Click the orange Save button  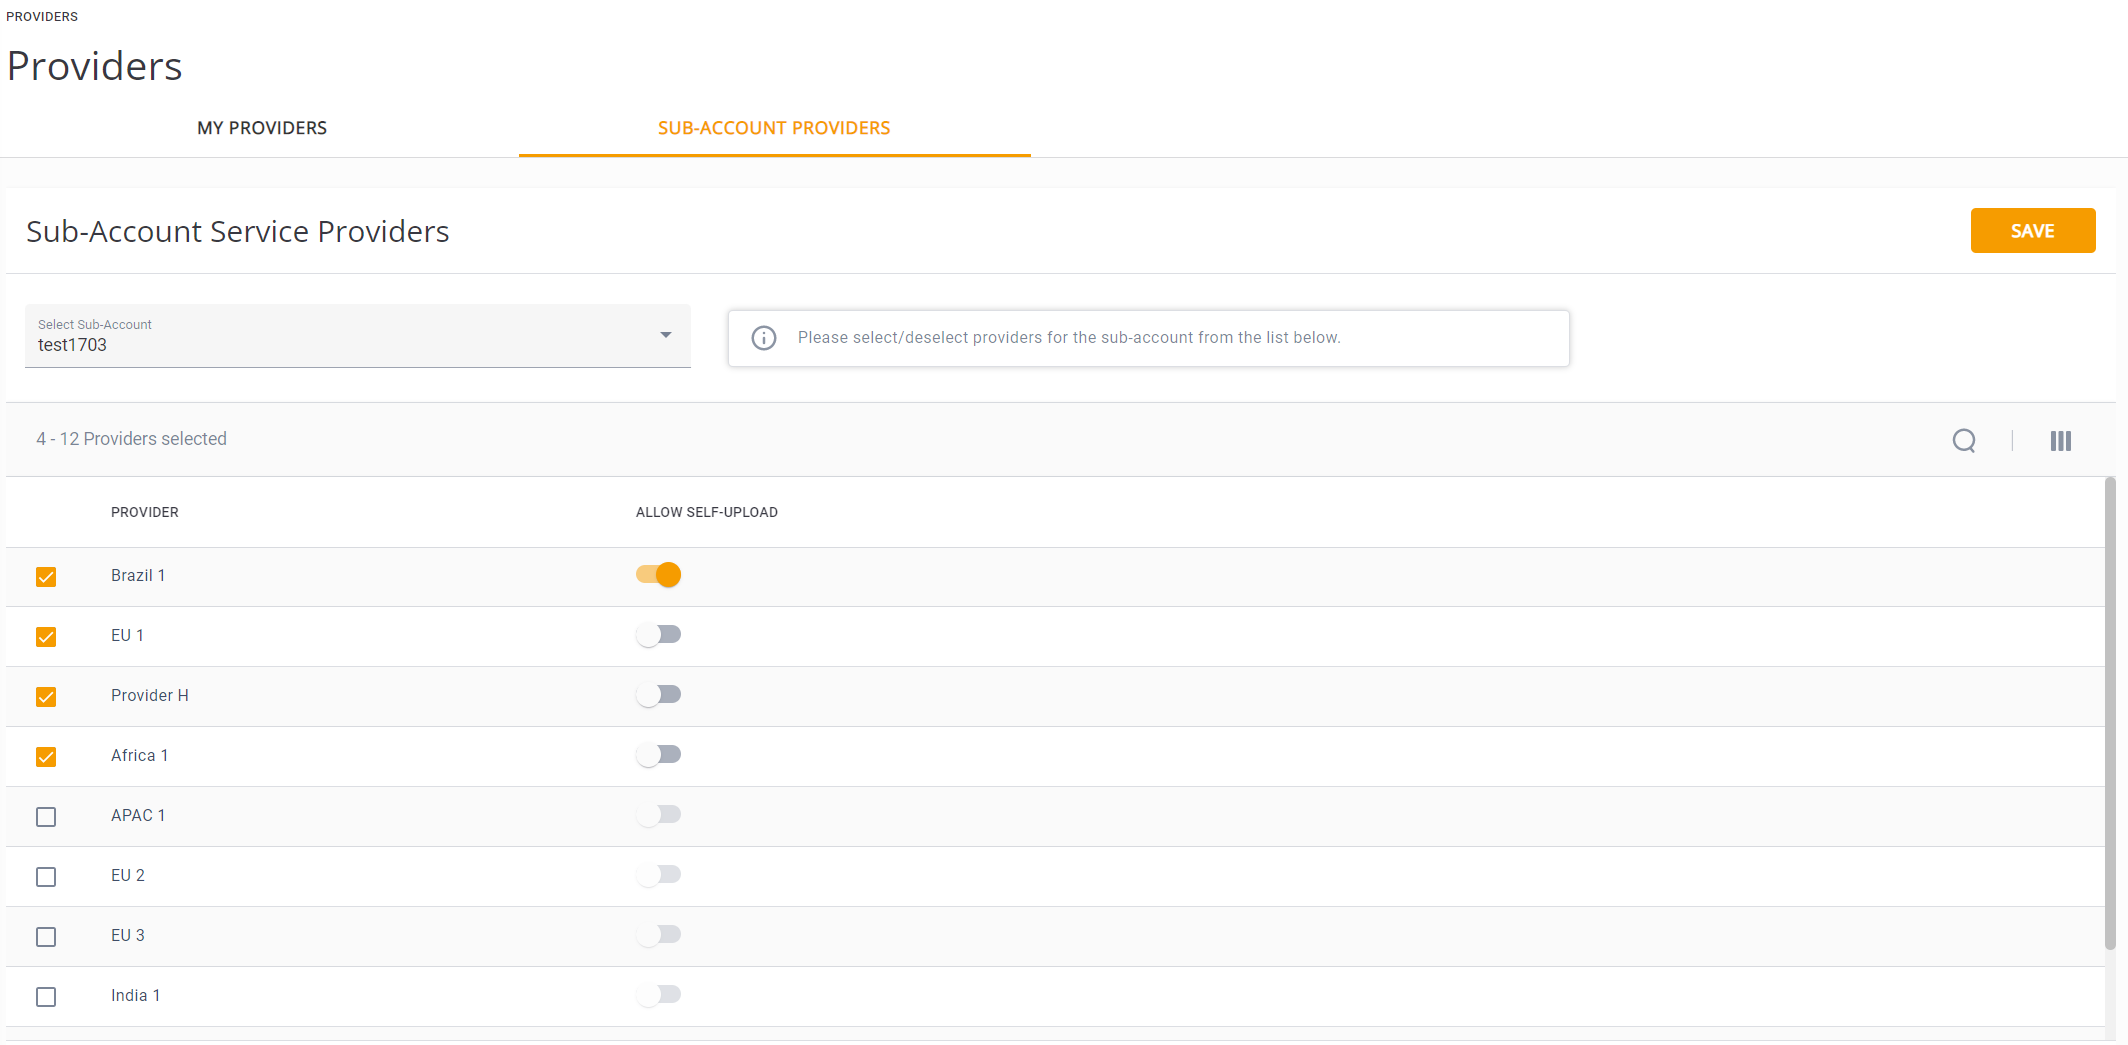click(x=2032, y=231)
